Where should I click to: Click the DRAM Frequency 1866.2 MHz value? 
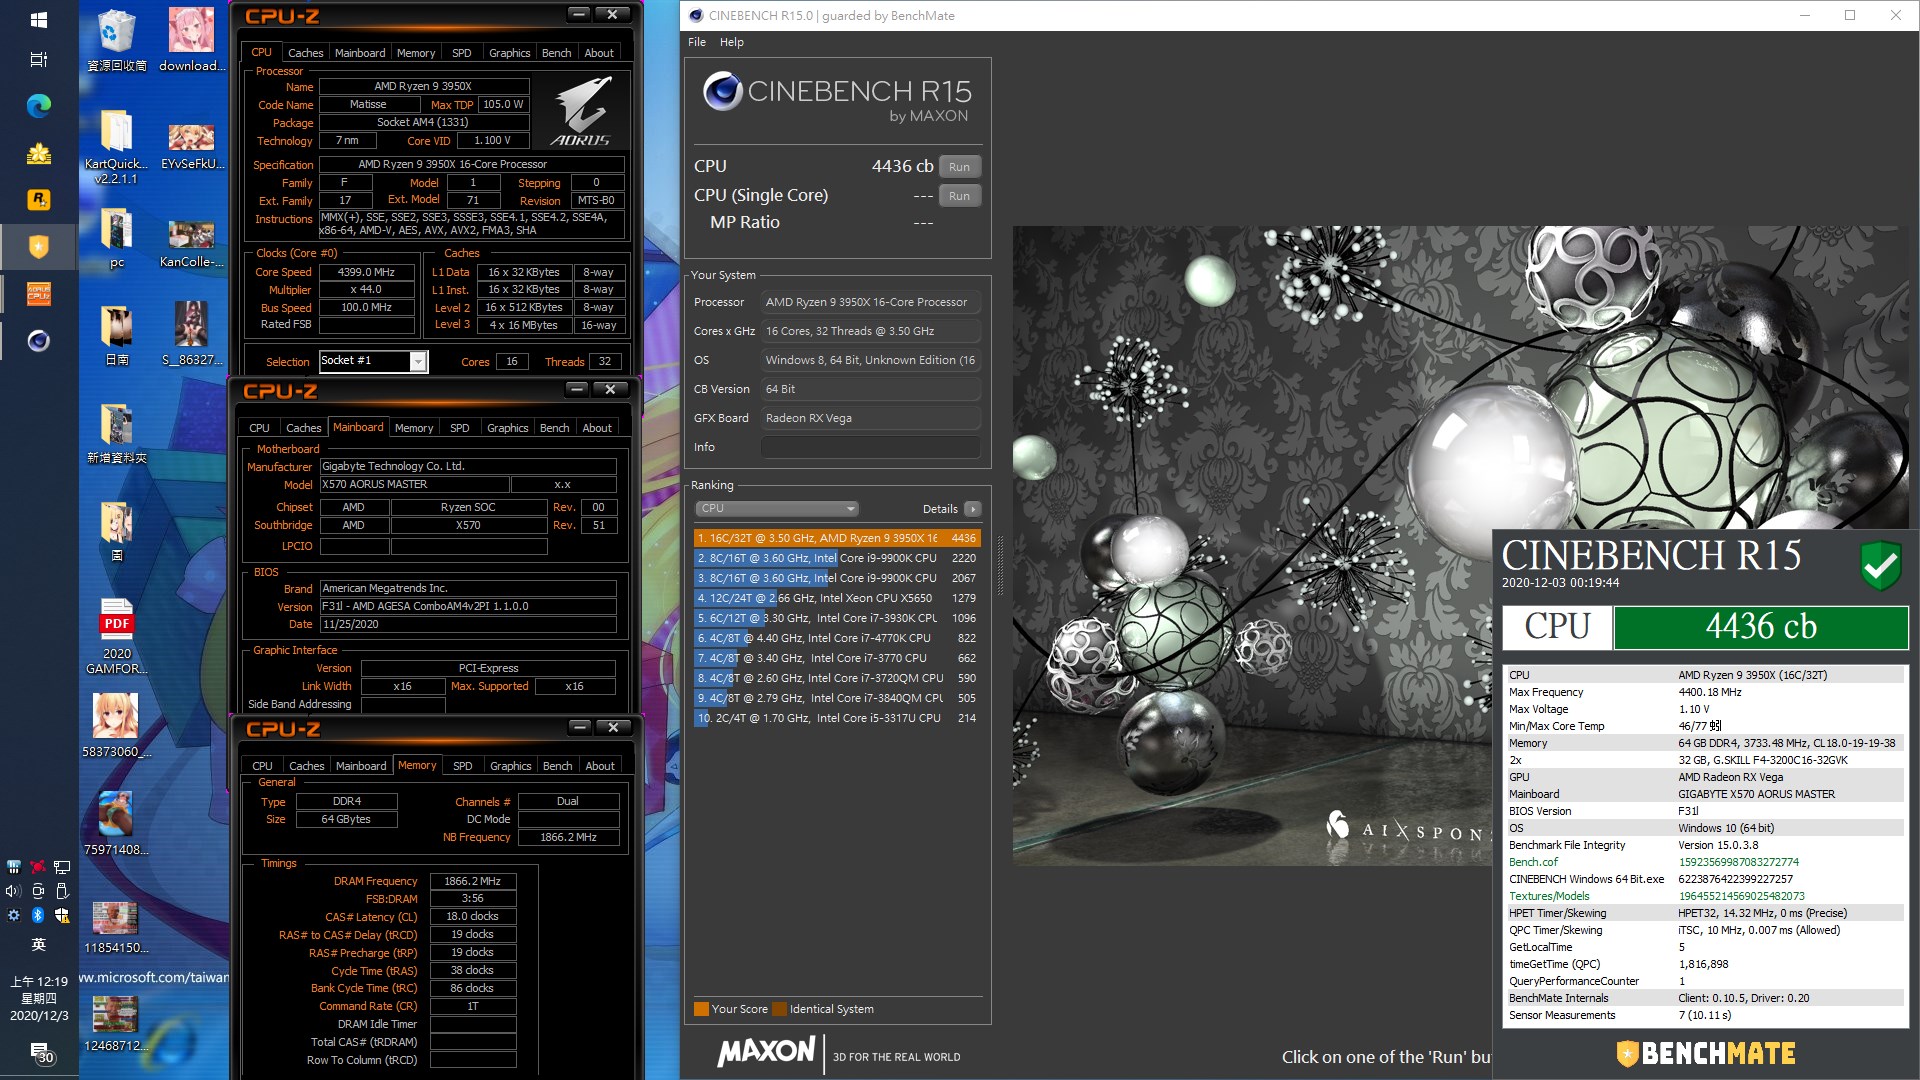473,881
